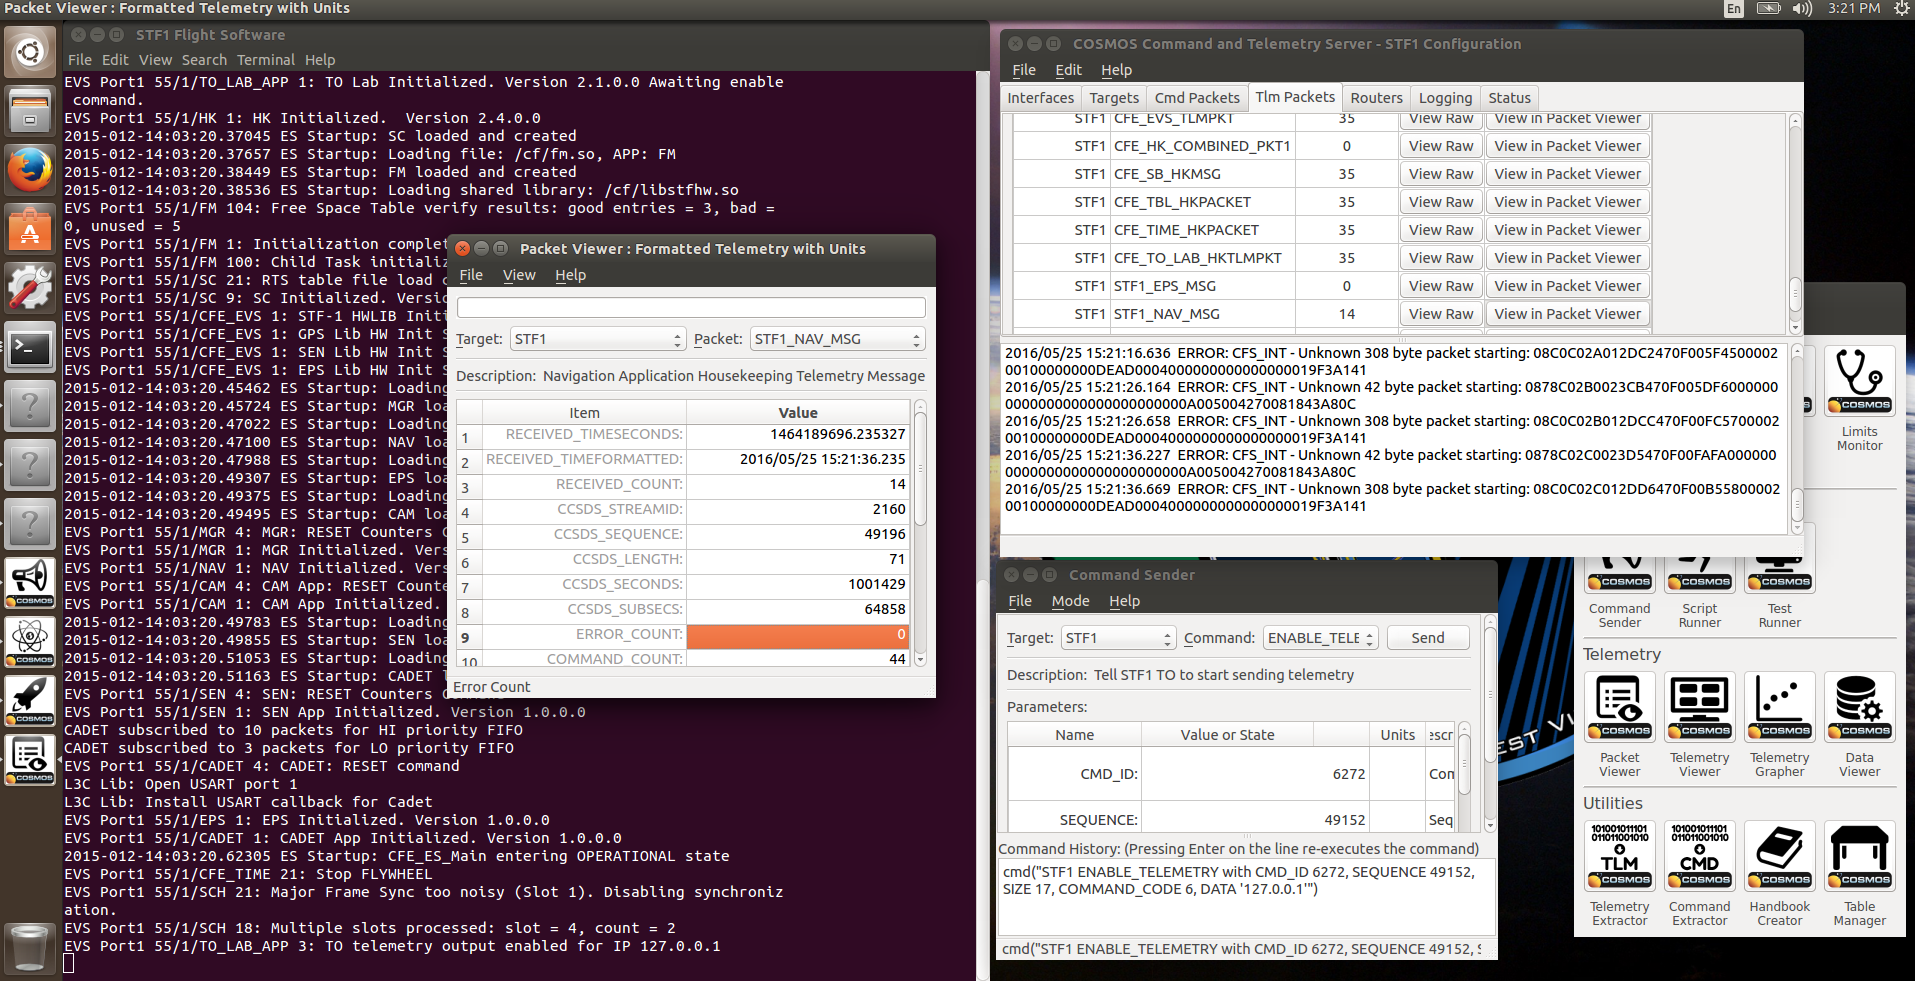This screenshot has height=981, width=1915.
Task: Click the CMD_ID value 6272 cell
Action: (x=1254, y=774)
